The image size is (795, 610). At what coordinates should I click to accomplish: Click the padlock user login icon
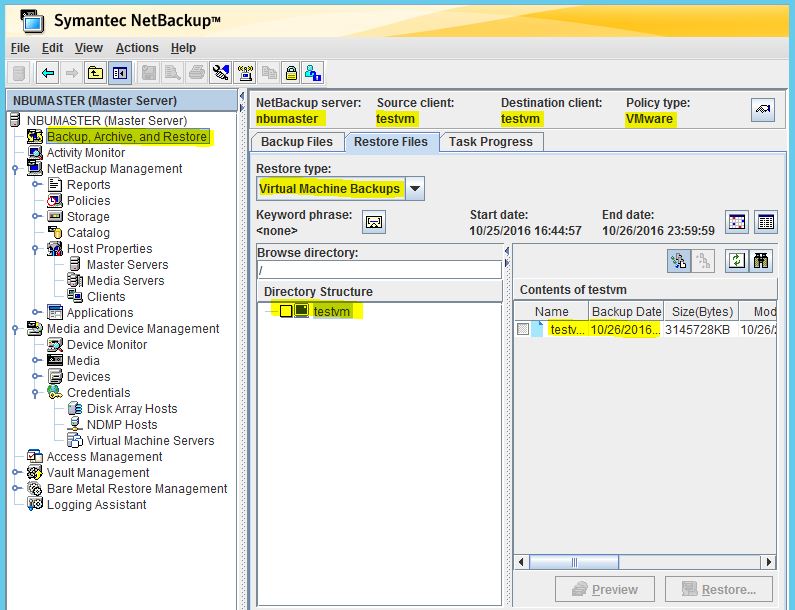click(x=313, y=74)
